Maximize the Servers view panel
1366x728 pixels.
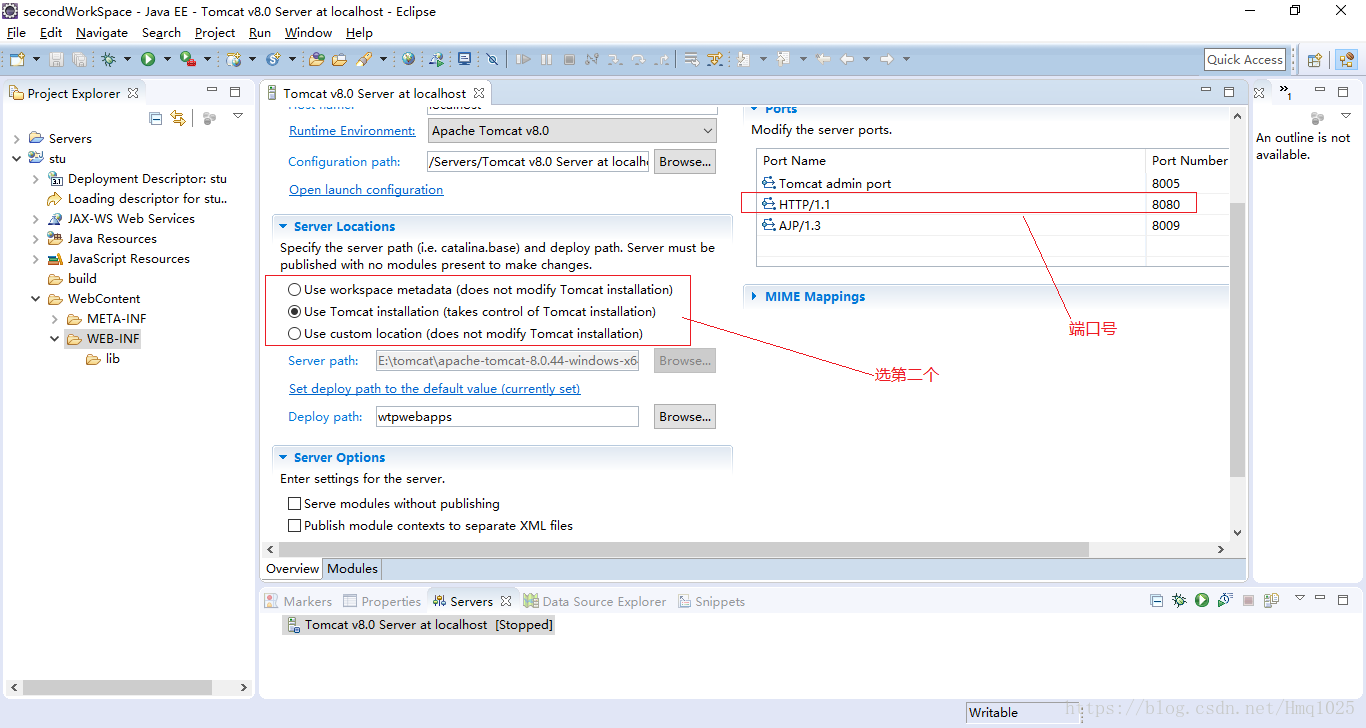coord(1345,599)
